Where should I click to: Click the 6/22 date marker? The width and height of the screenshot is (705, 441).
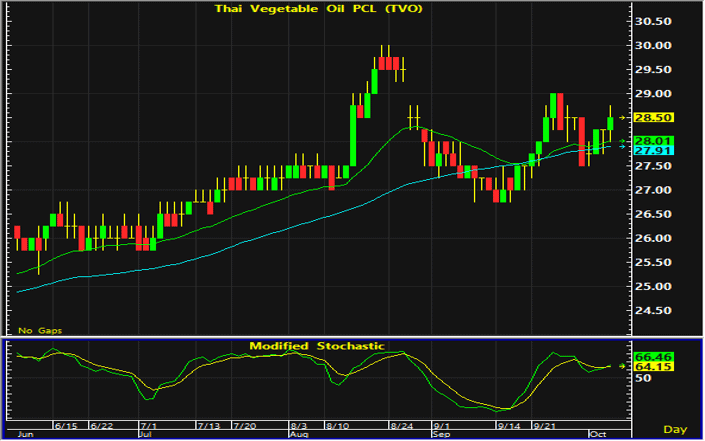pyautogui.click(x=102, y=425)
